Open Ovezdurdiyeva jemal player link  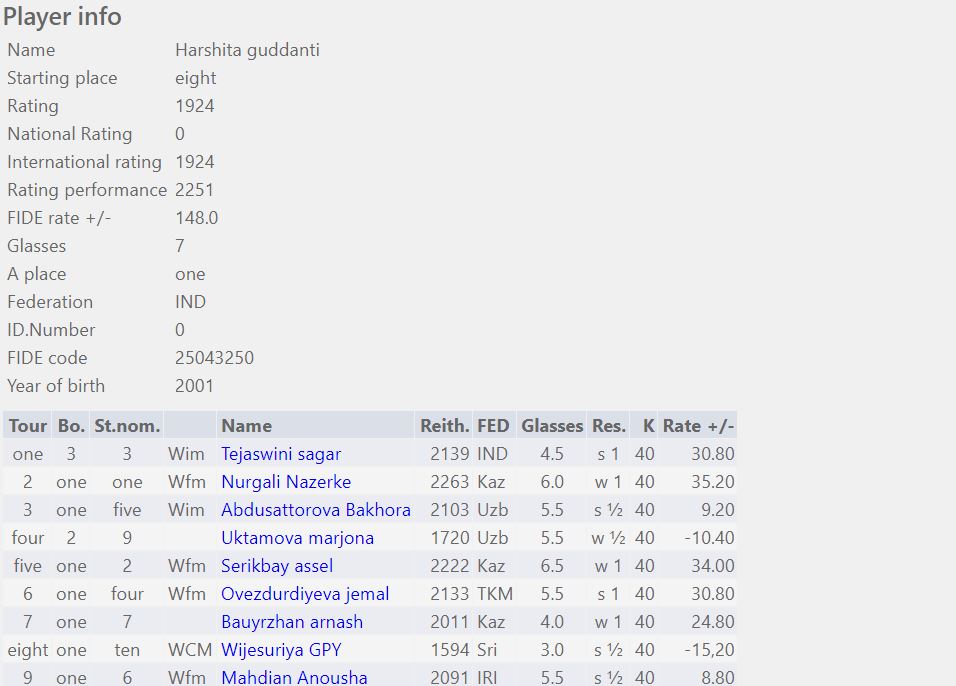(x=305, y=594)
